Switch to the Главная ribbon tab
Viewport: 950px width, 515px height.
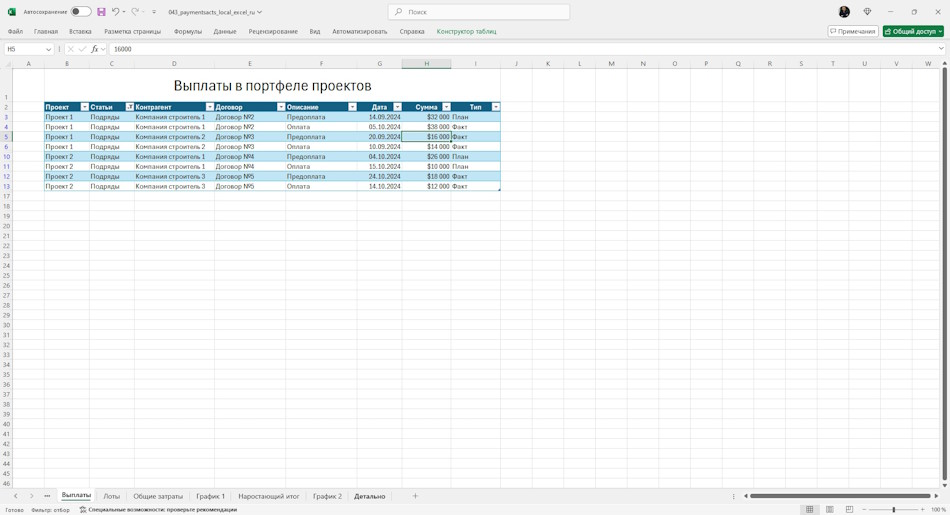46,32
